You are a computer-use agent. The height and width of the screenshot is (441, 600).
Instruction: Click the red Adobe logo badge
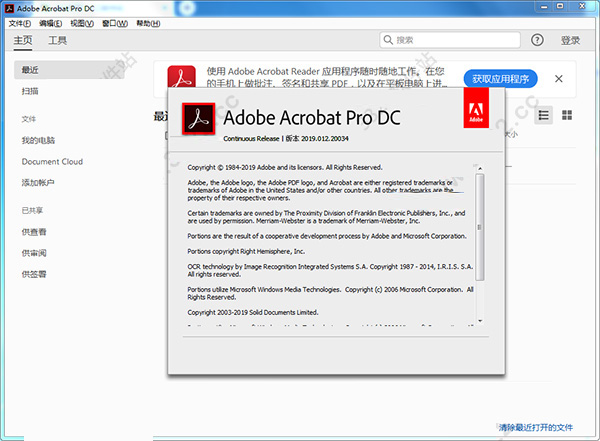tap(476, 108)
